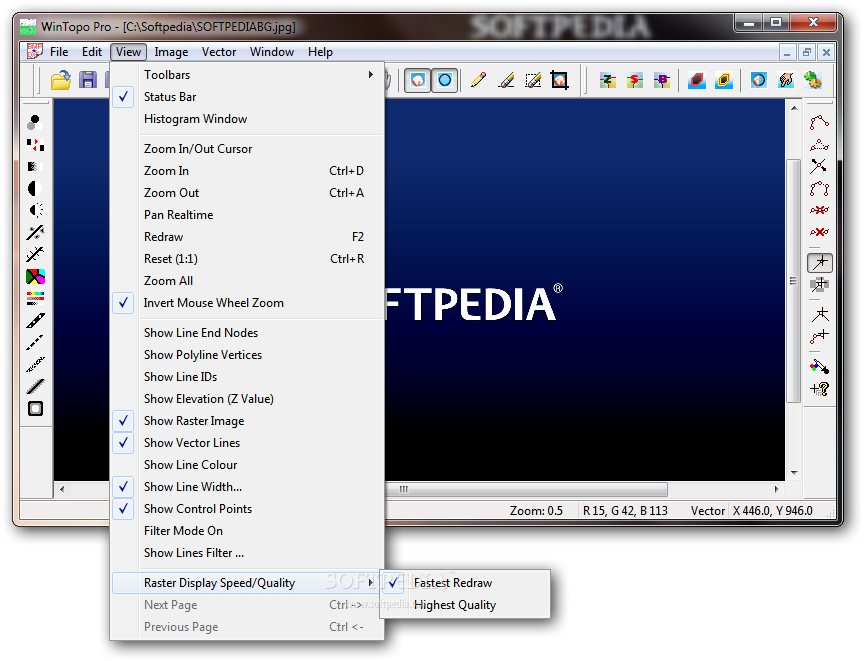Screen dimensions: 864x661
Task: Click the yellow outlined polygon icon
Action: pyautogui.click(x=723, y=80)
